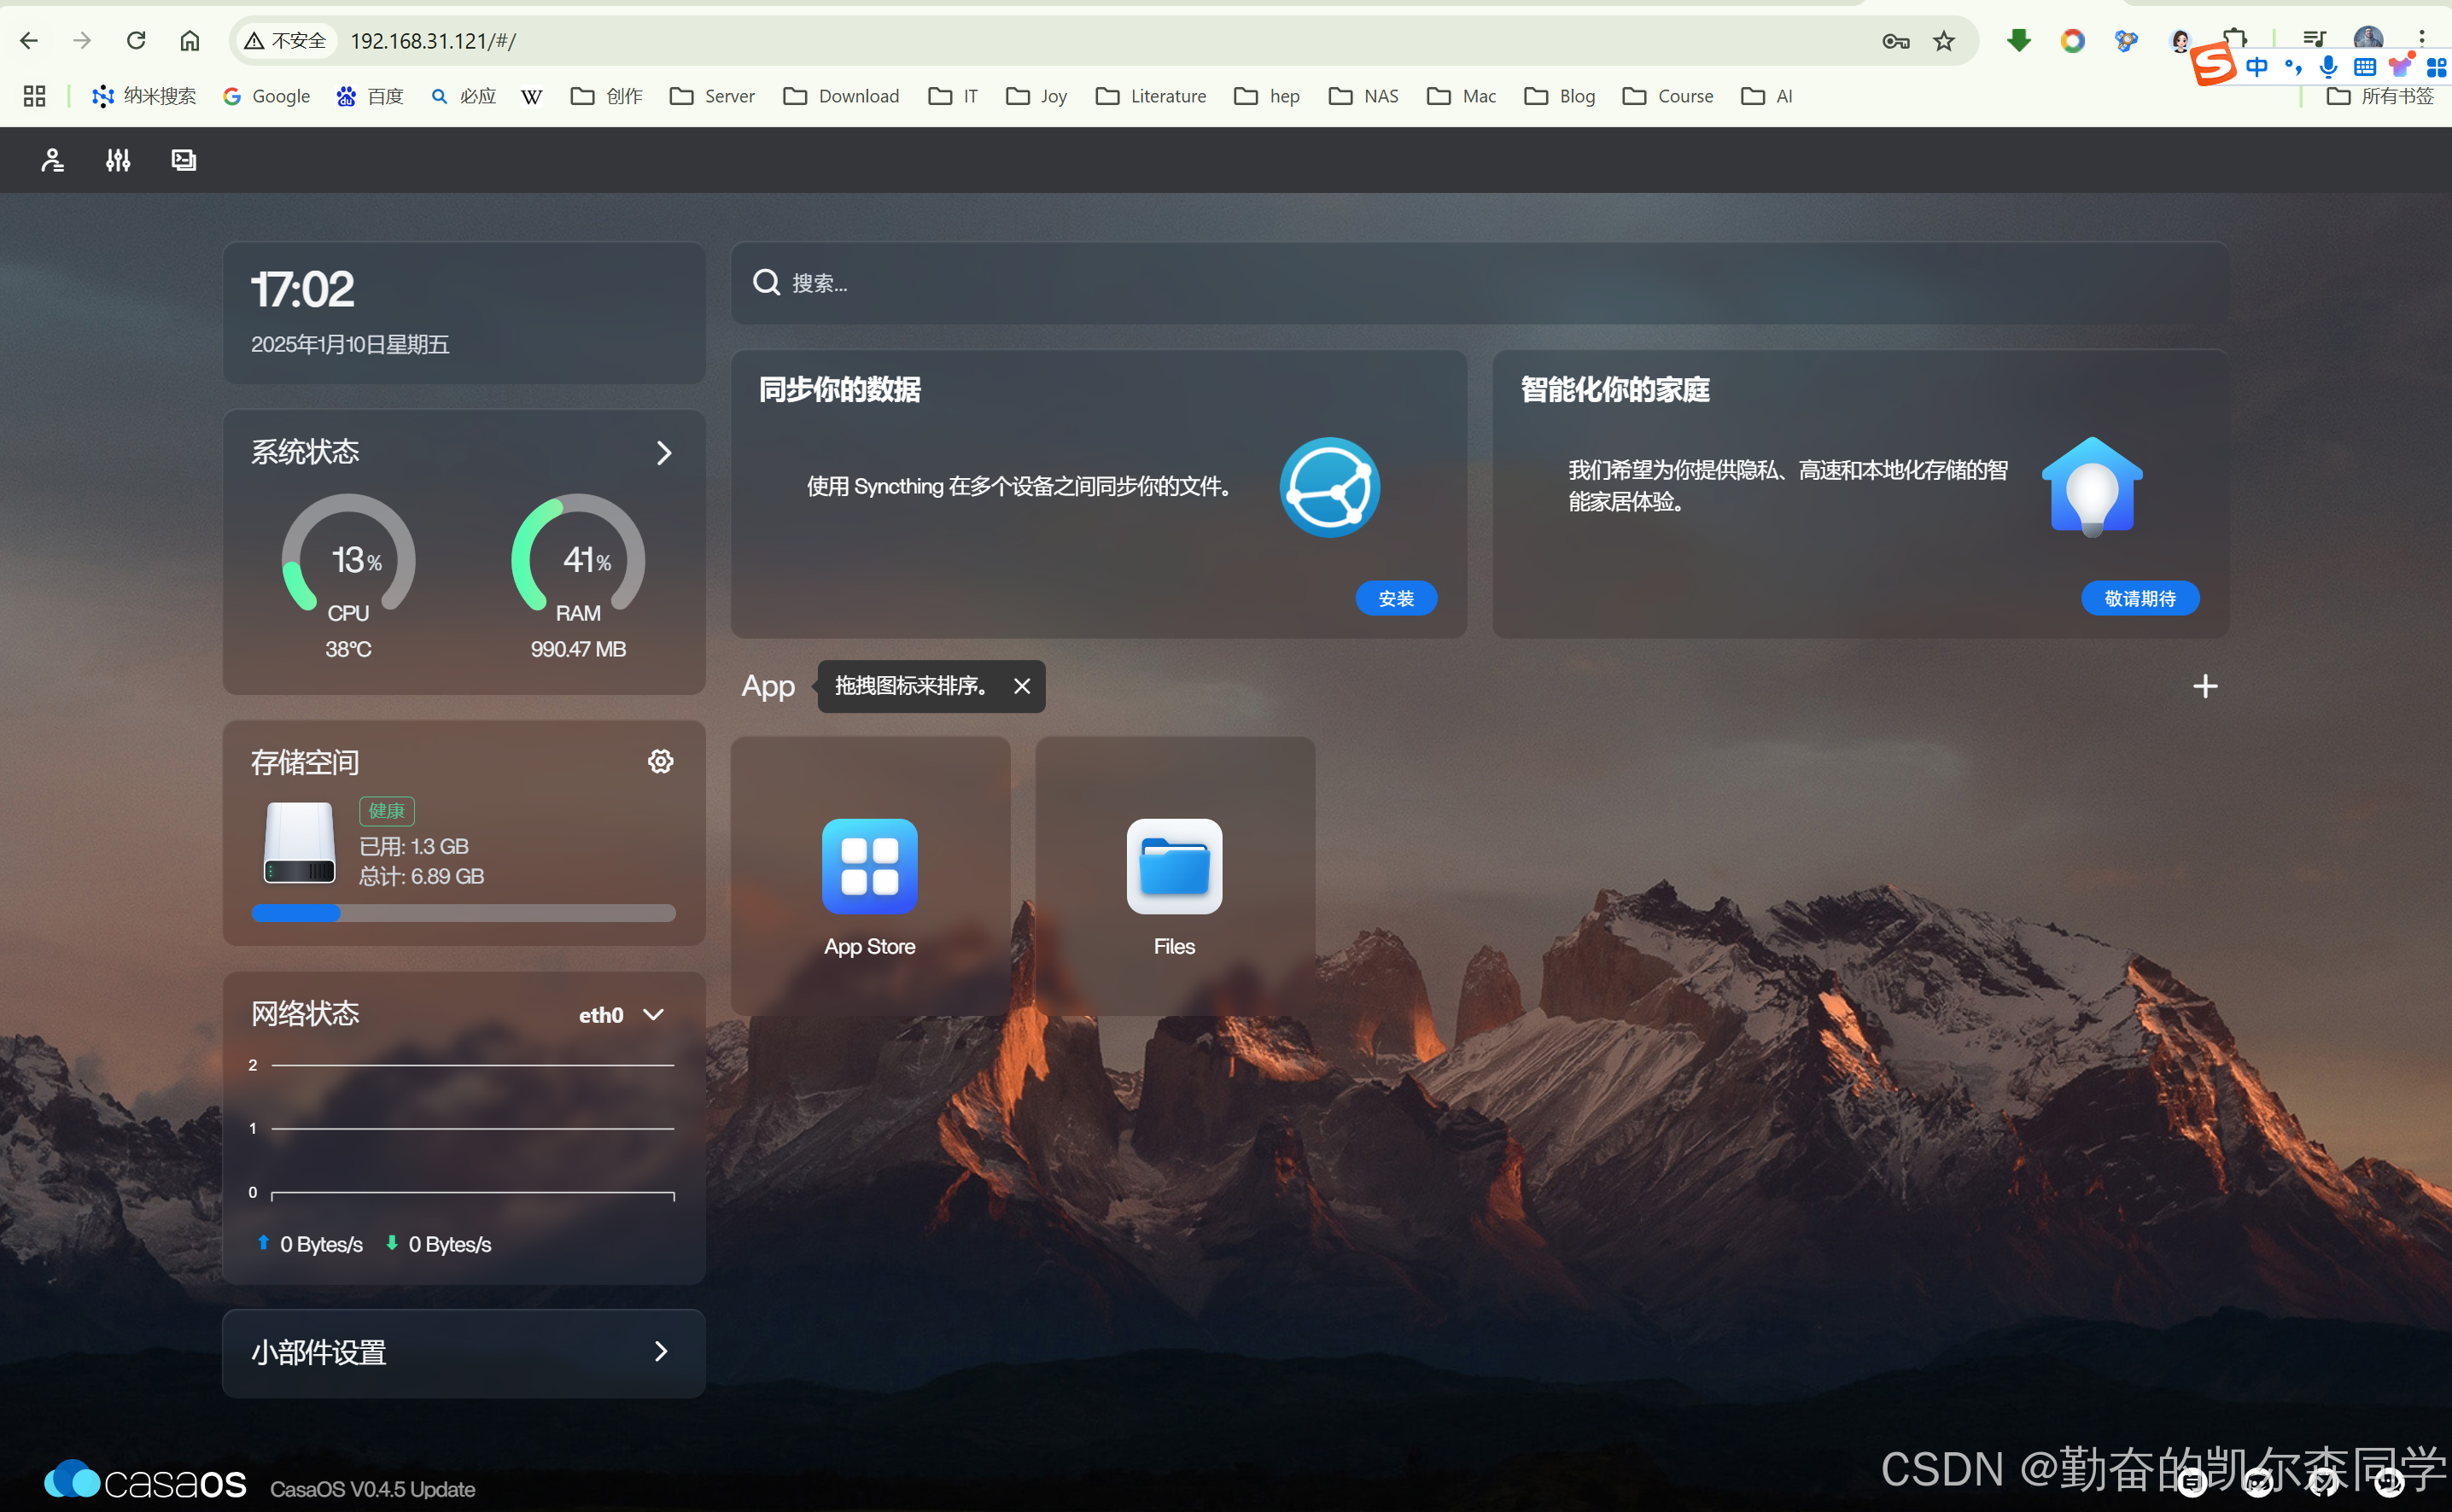The width and height of the screenshot is (2452, 1512).
Task: Expand the widget settings panel (小部件设置)
Action: pos(463,1353)
